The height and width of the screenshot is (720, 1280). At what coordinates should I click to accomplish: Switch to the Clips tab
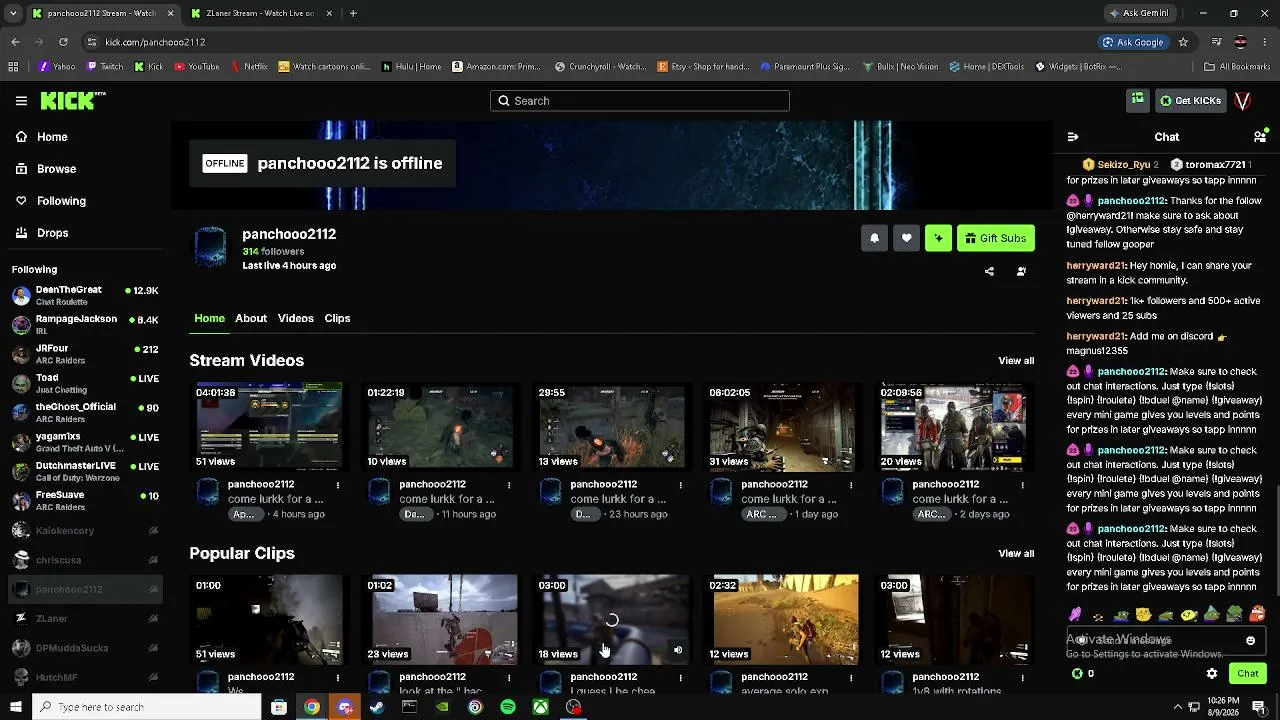(337, 318)
